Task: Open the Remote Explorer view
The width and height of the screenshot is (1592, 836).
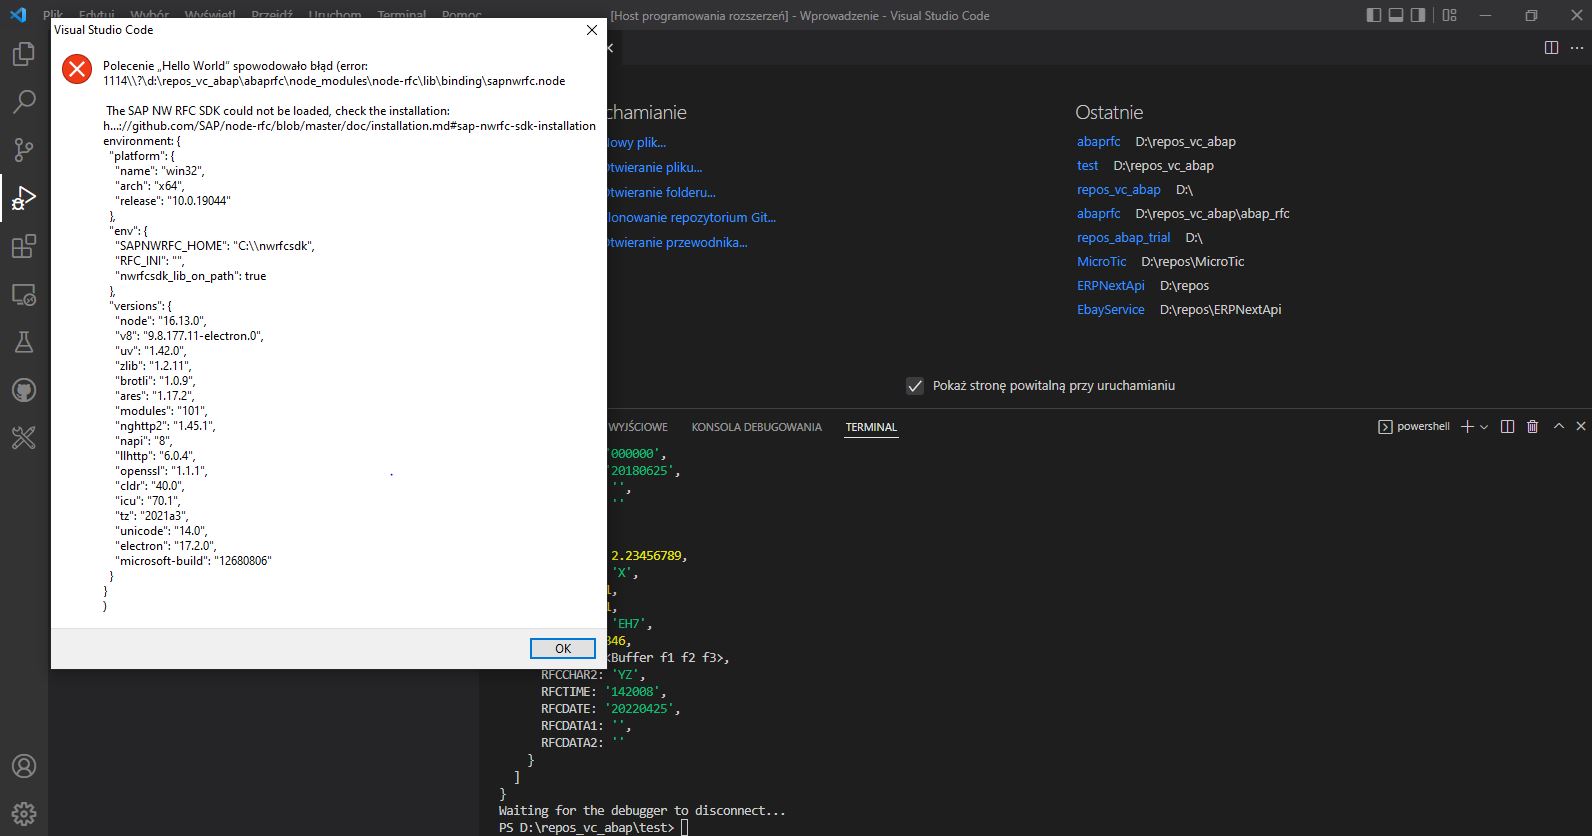Action: click(24, 294)
